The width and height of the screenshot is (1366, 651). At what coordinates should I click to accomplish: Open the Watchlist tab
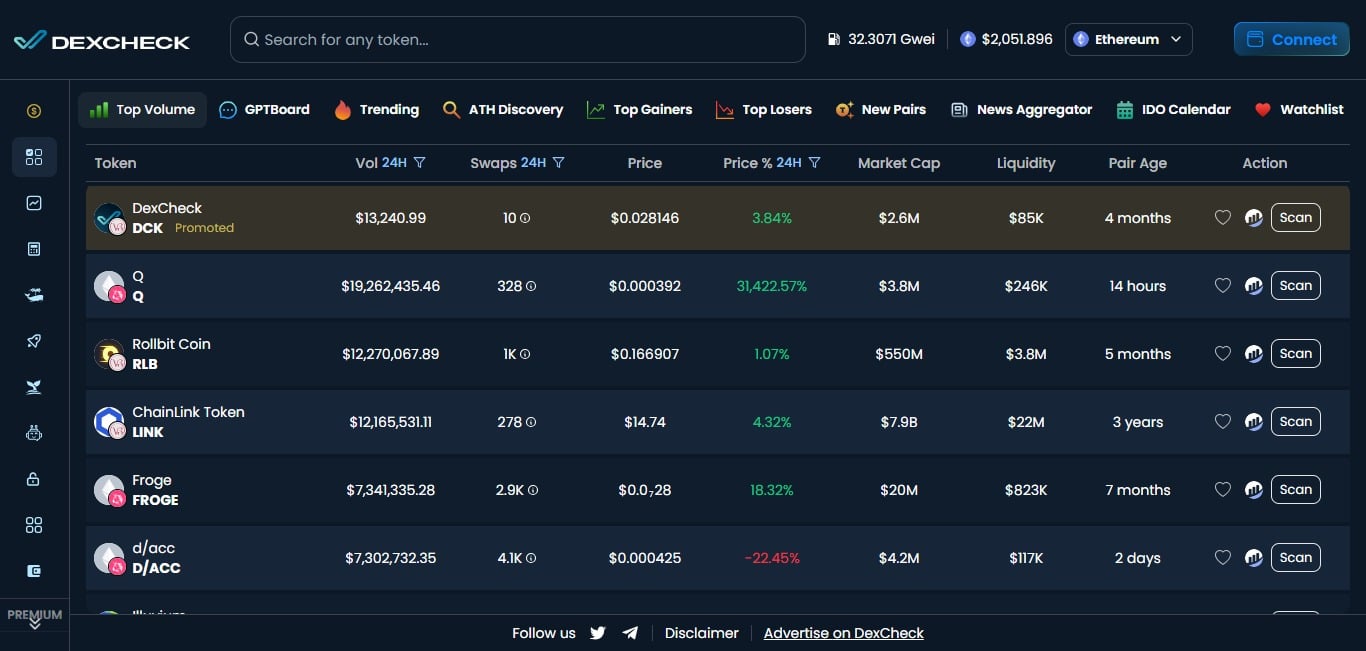pos(1298,110)
